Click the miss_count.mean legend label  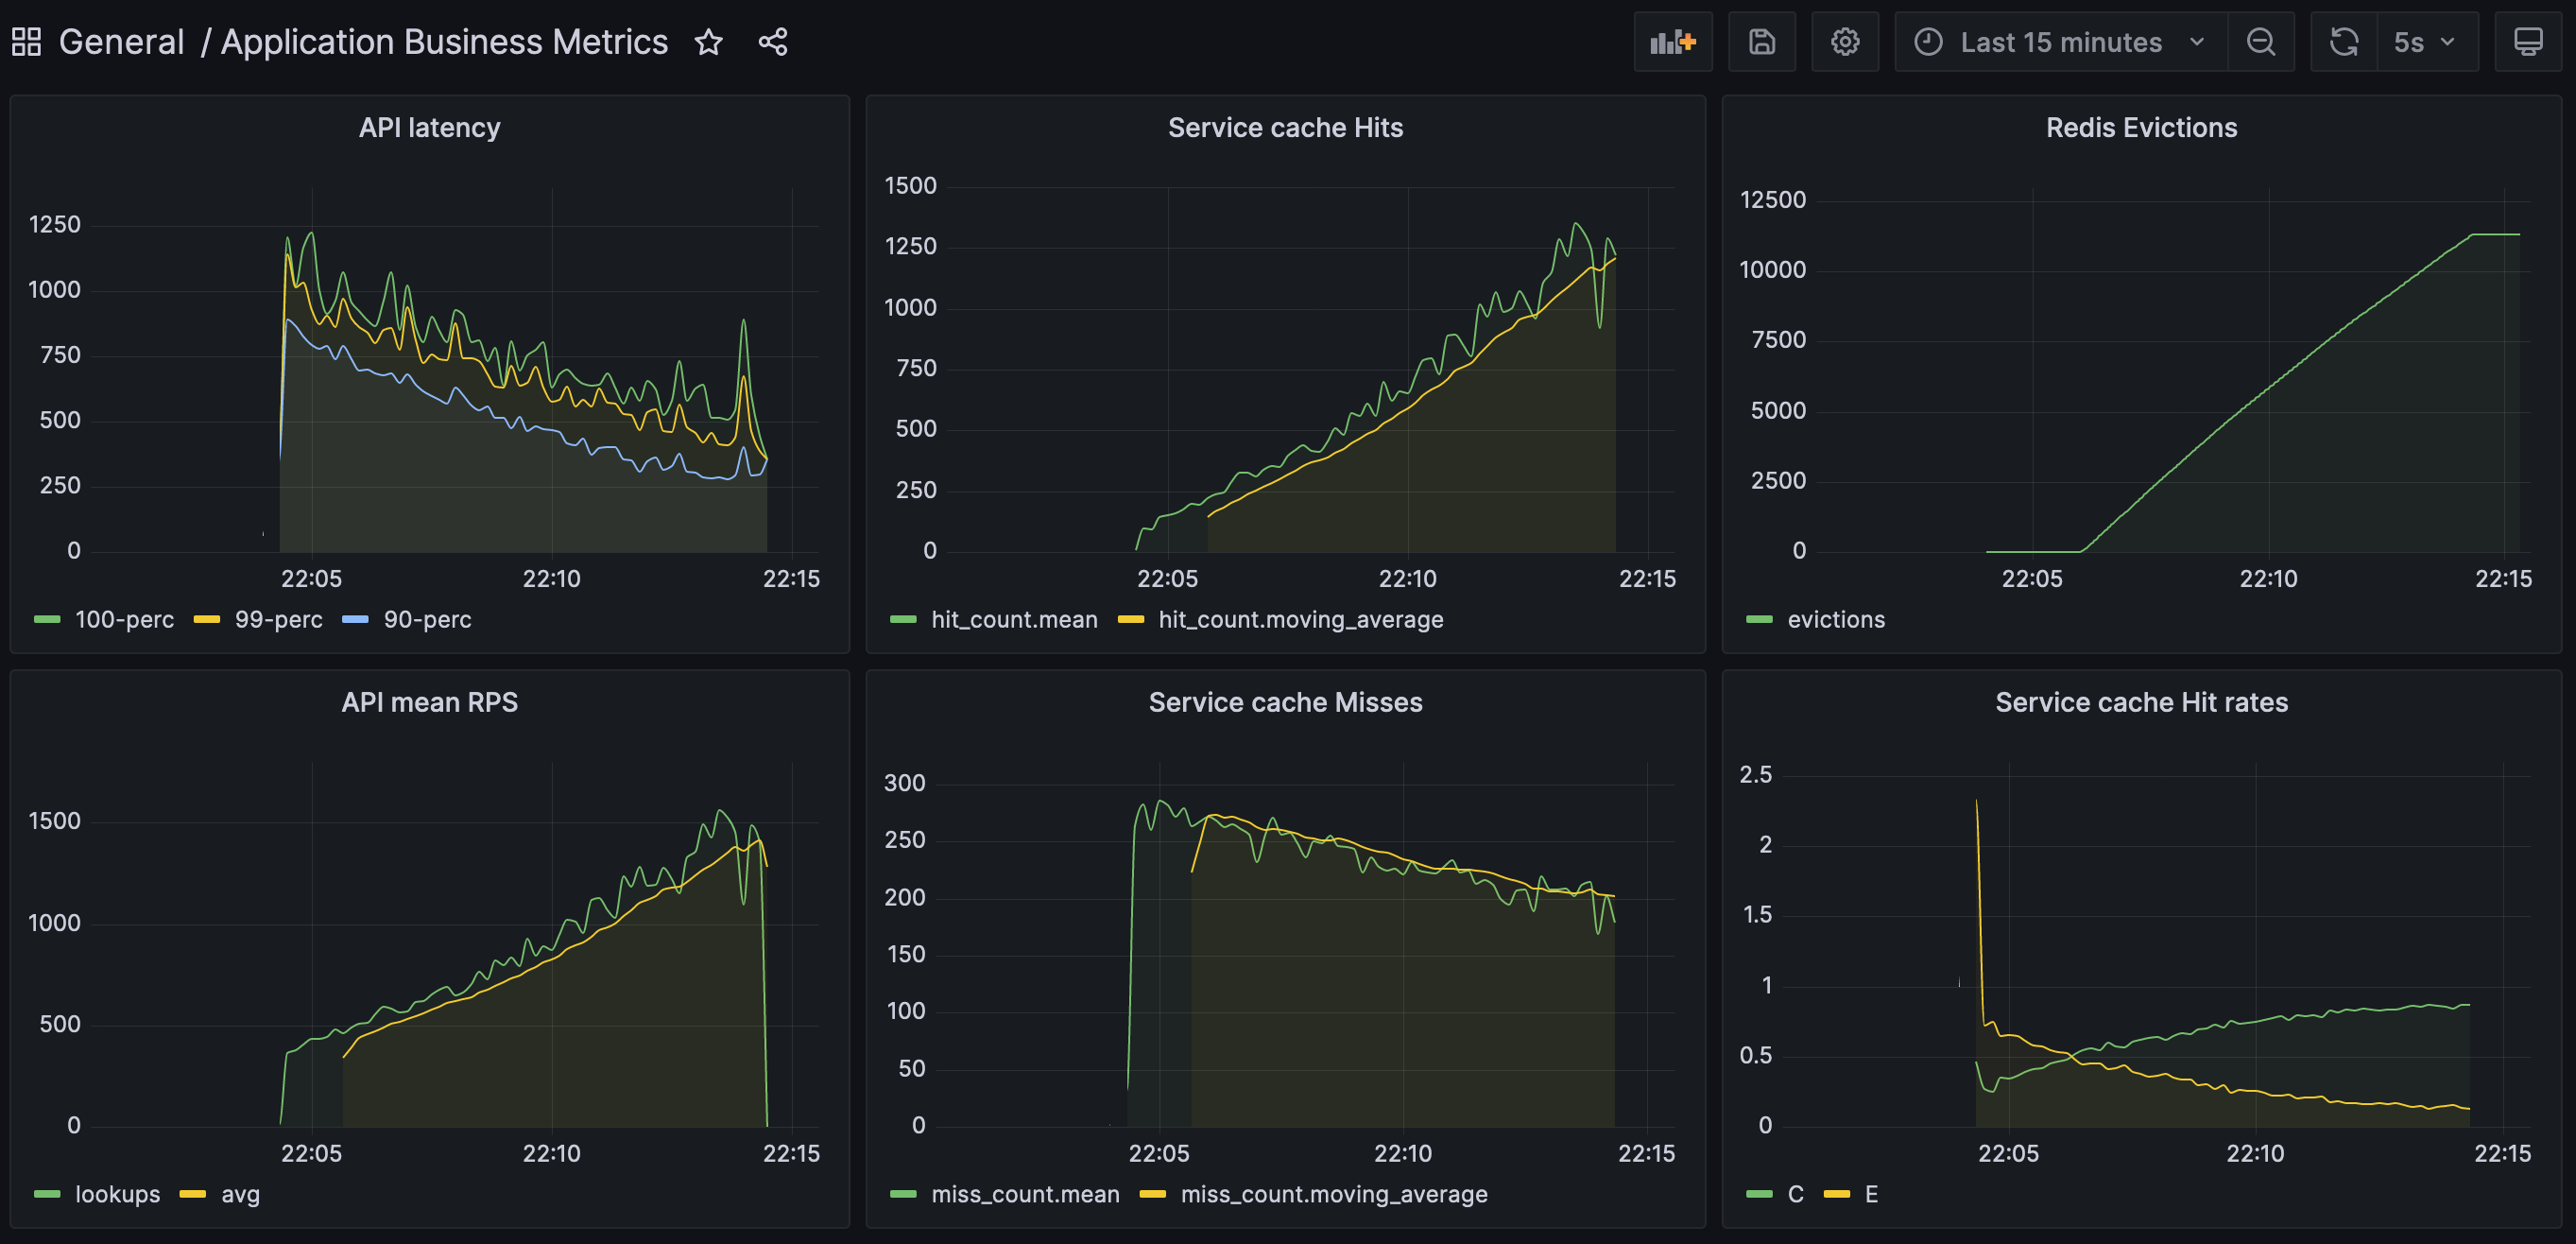(x=1024, y=1195)
